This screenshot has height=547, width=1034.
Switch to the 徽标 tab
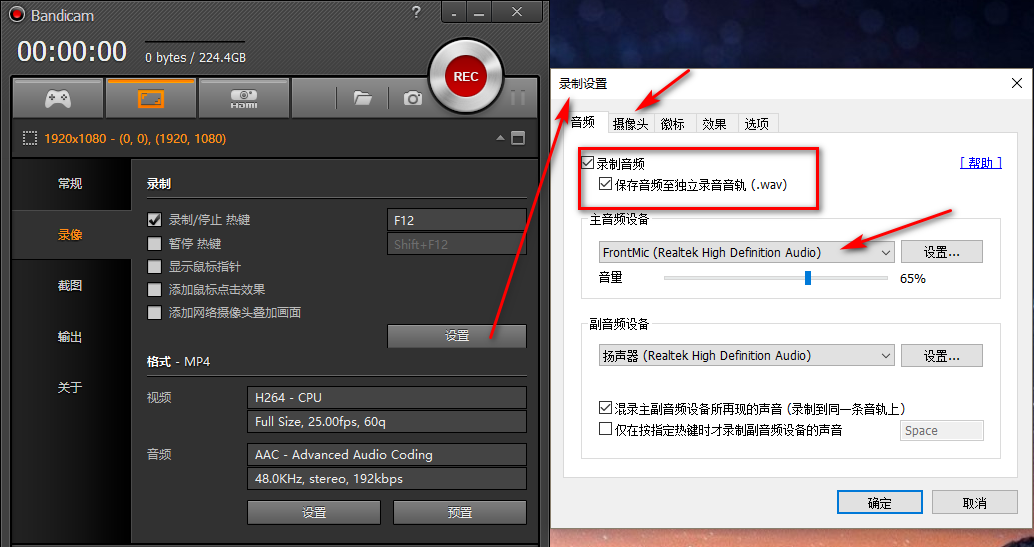673,123
